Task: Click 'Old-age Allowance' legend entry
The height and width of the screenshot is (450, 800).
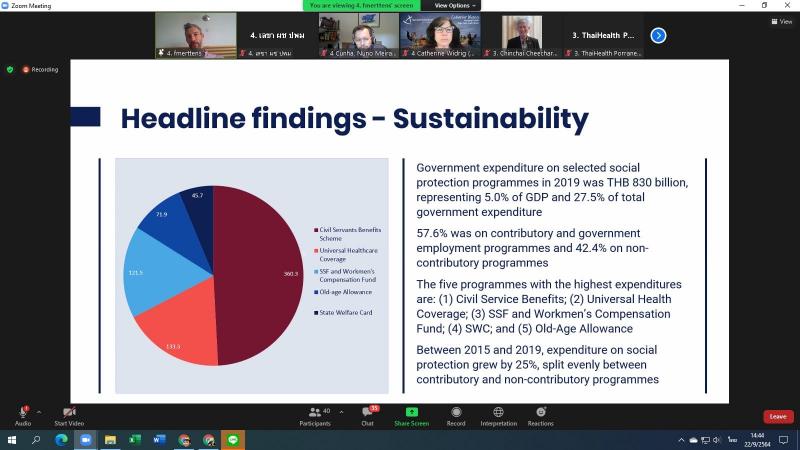Action: pyautogui.click(x=343, y=292)
